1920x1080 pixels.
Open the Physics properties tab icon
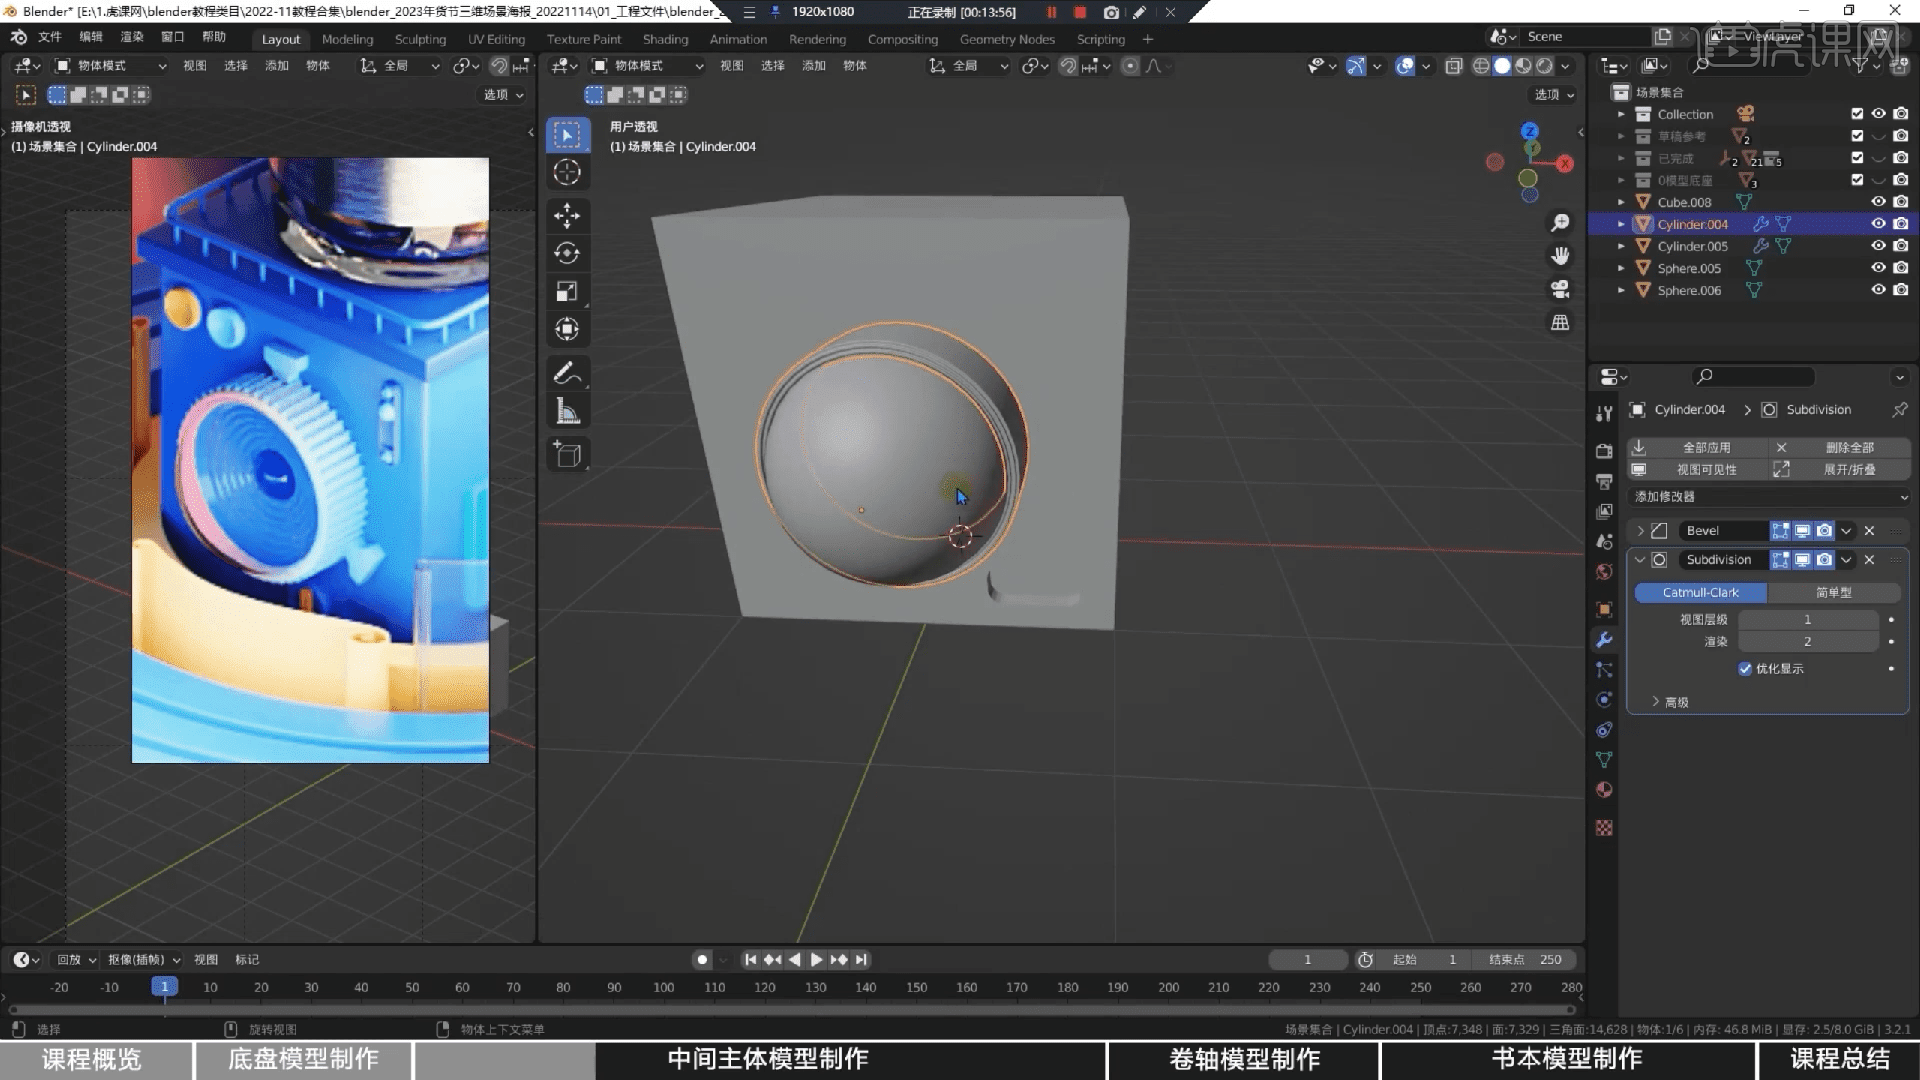click(x=1604, y=700)
